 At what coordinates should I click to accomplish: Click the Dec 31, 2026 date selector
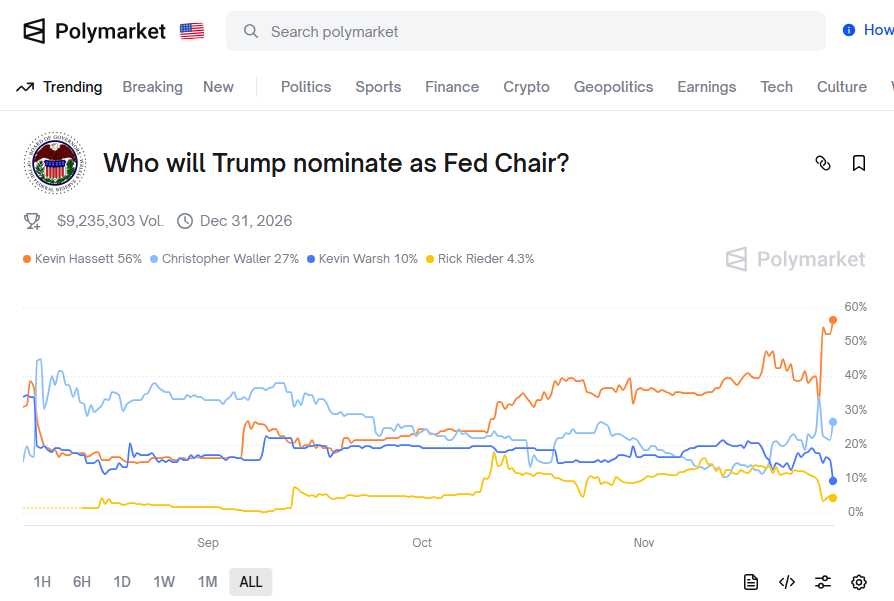[x=244, y=221]
